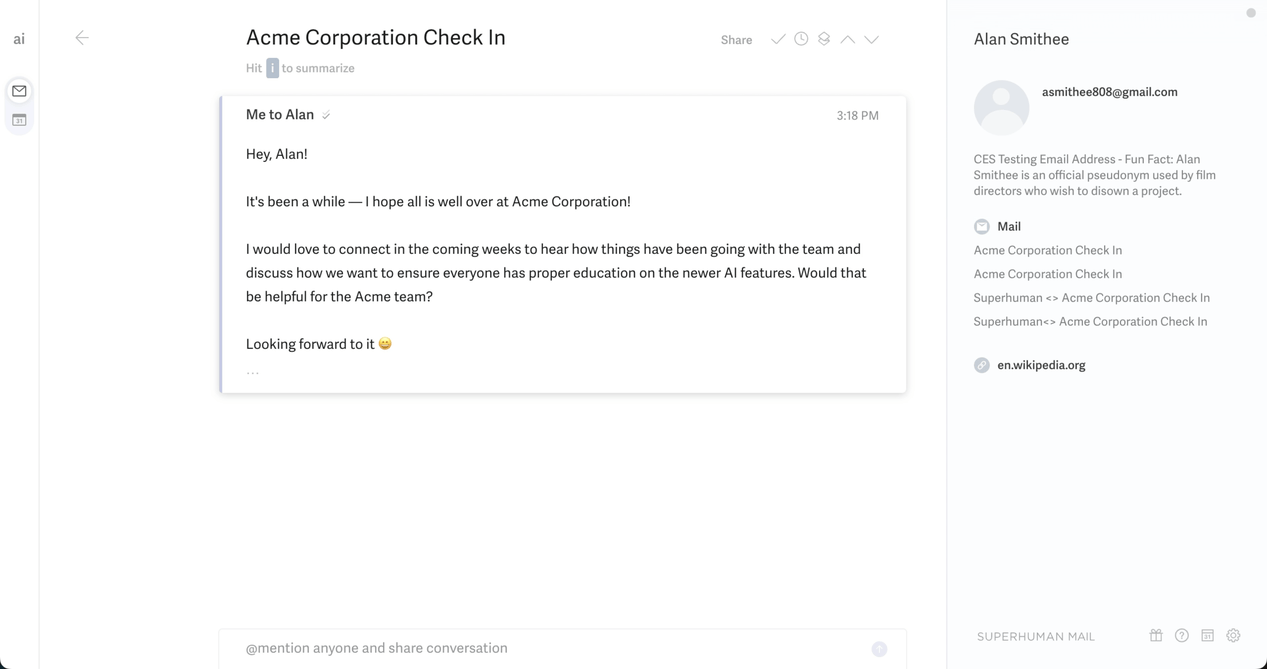
Task: Click Share button for the conversation
Action: [736, 40]
